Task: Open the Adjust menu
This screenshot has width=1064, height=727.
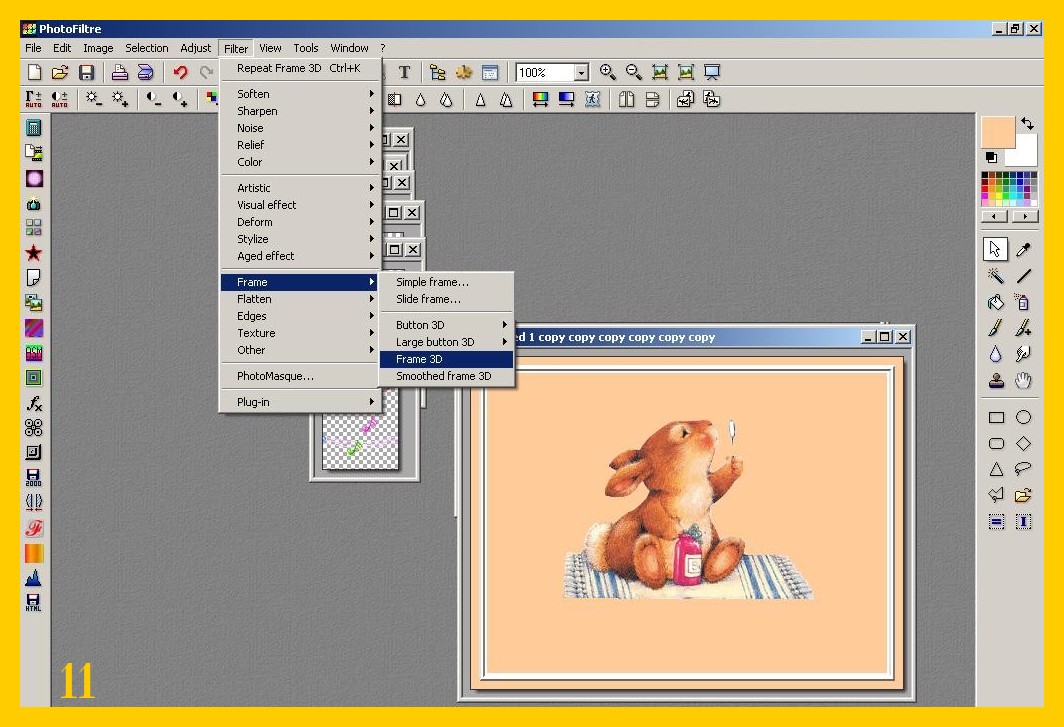Action: click(x=195, y=48)
